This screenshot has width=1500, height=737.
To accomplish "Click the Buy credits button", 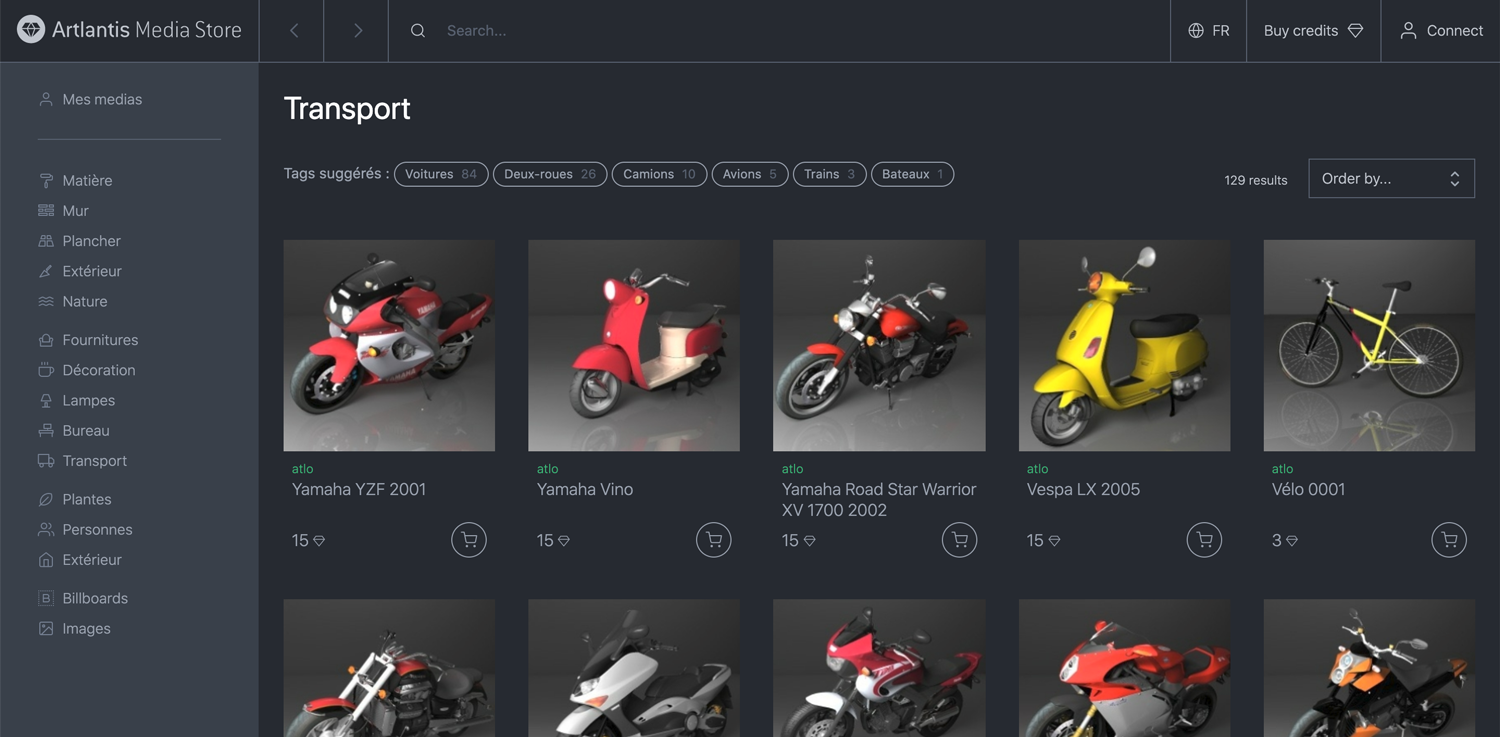I will (x=1313, y=31).
